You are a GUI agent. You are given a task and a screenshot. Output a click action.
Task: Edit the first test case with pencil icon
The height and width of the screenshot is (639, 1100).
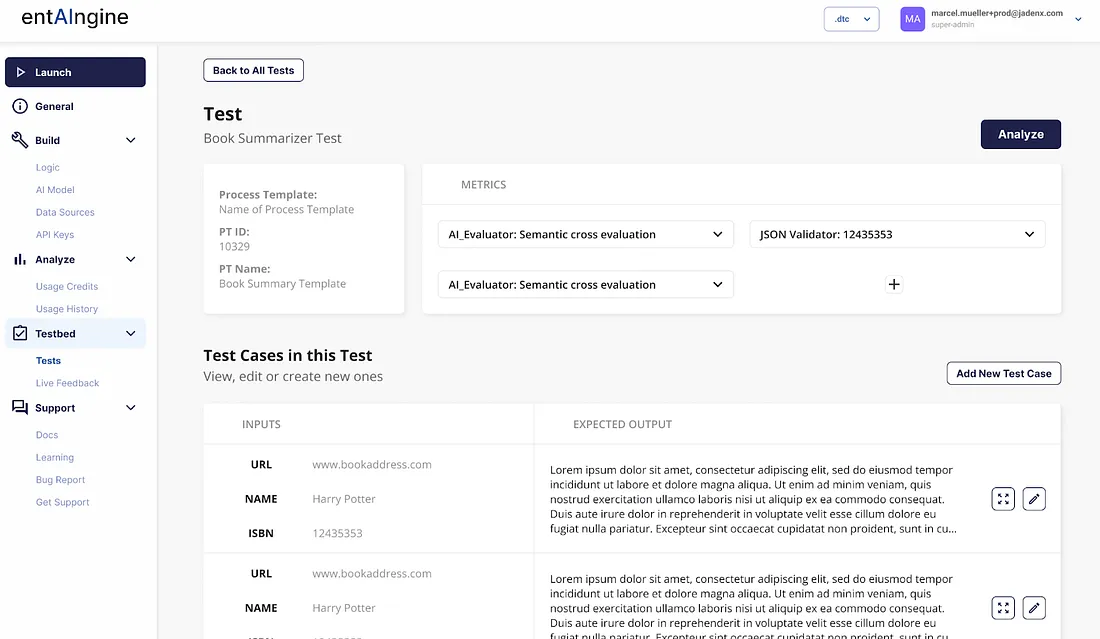coord(1034,499)
